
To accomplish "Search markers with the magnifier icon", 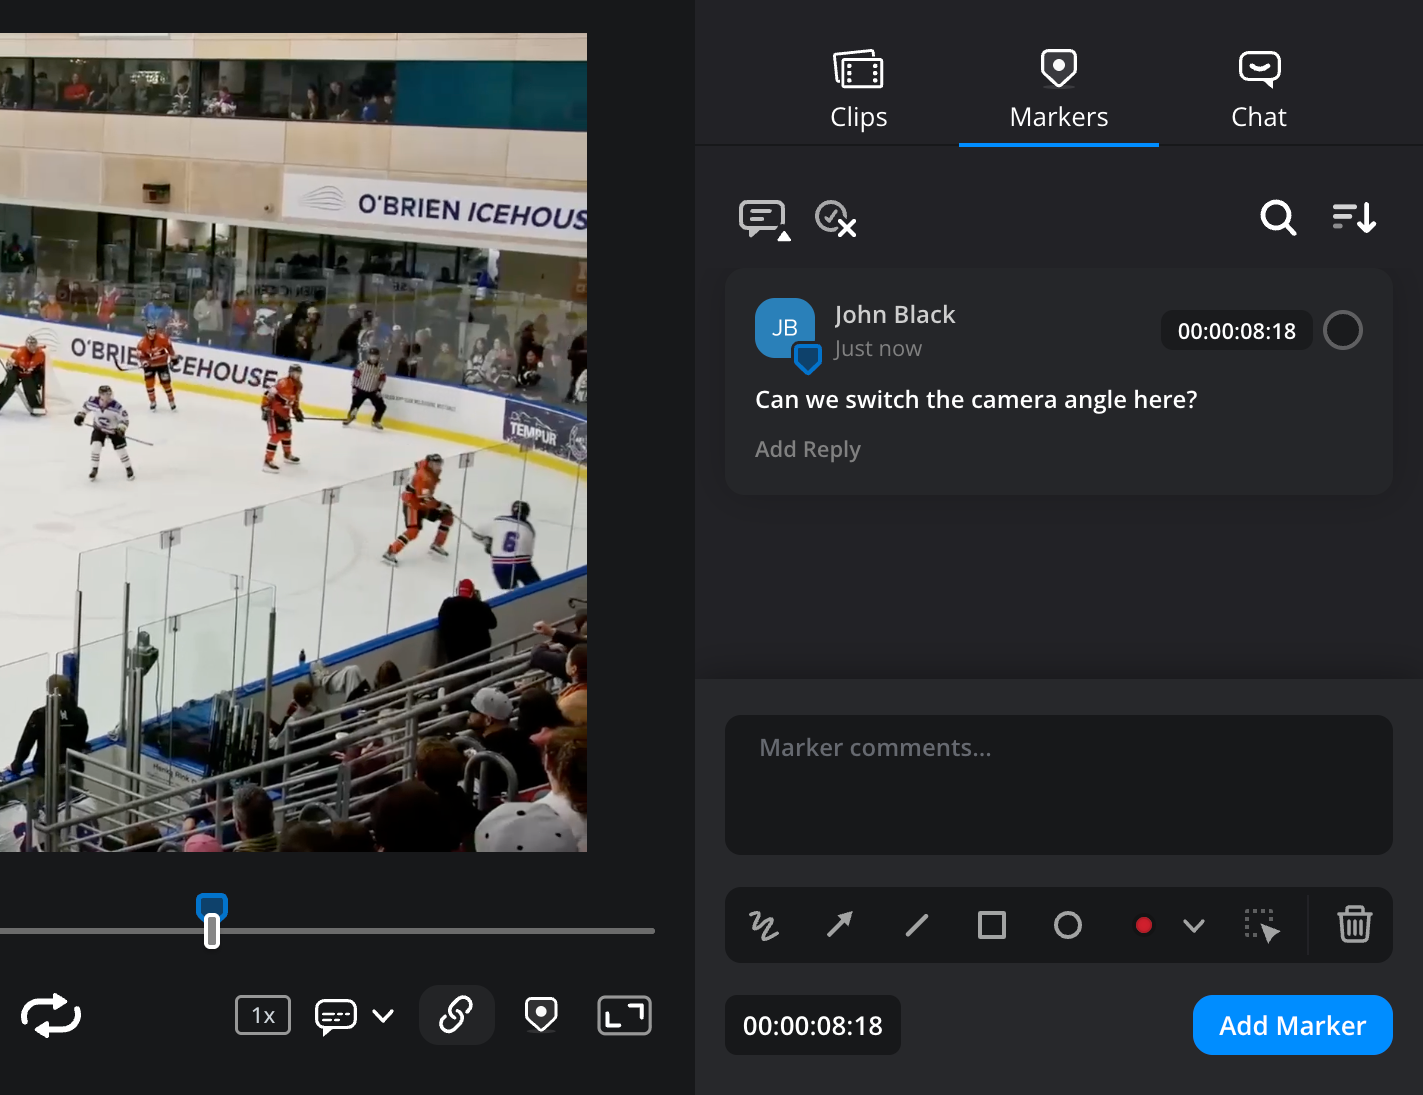I will (x=1277, y=217).
